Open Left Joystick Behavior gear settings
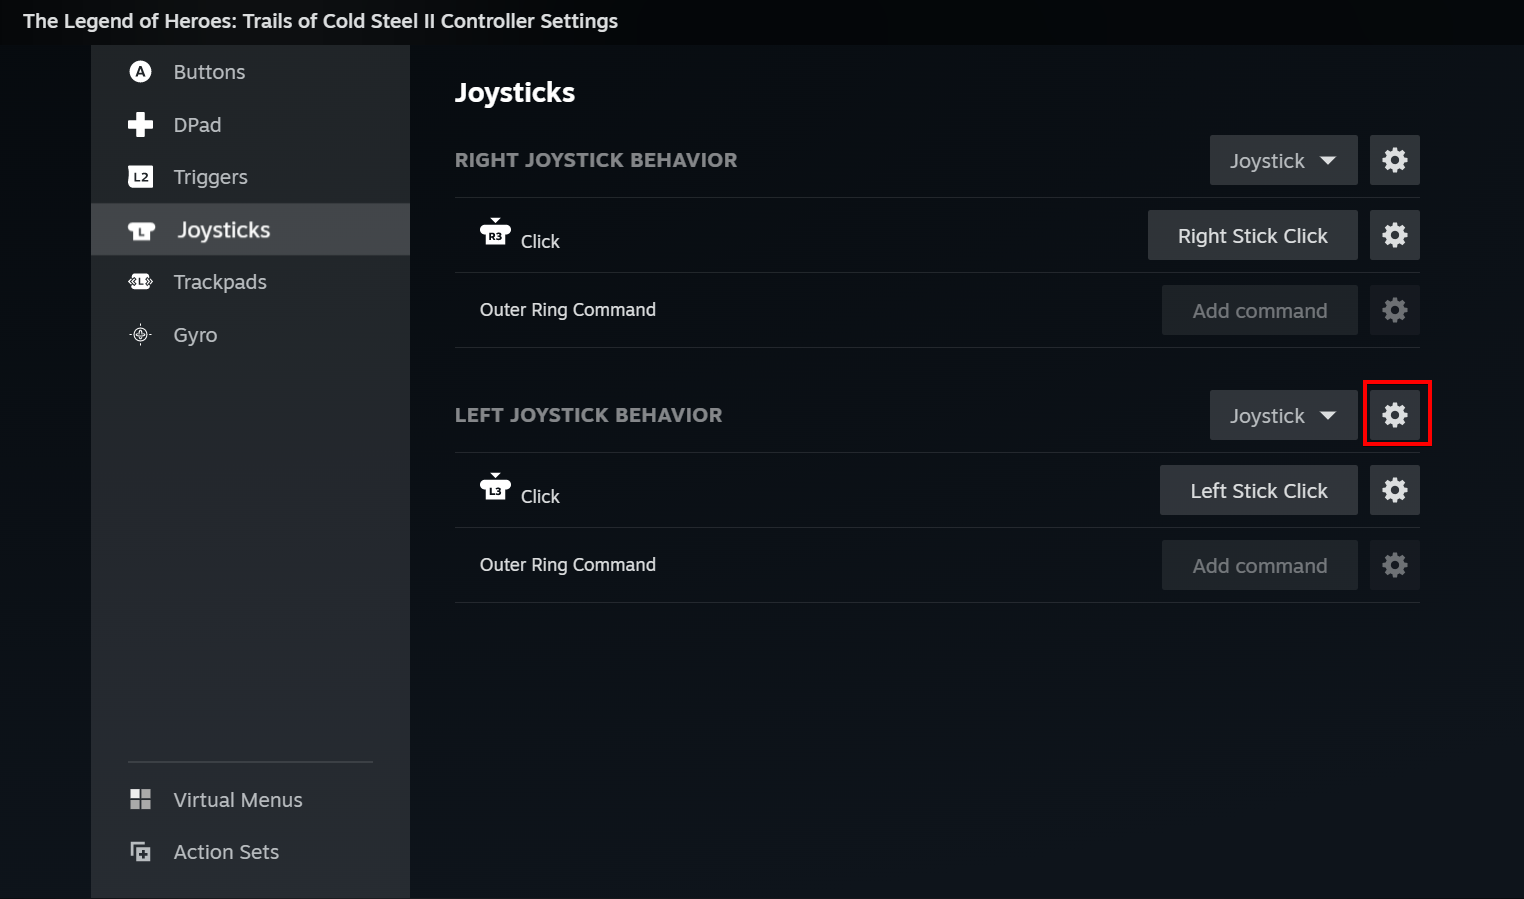The height and width of the screenshot is (899, 1524). point(1394,415)
